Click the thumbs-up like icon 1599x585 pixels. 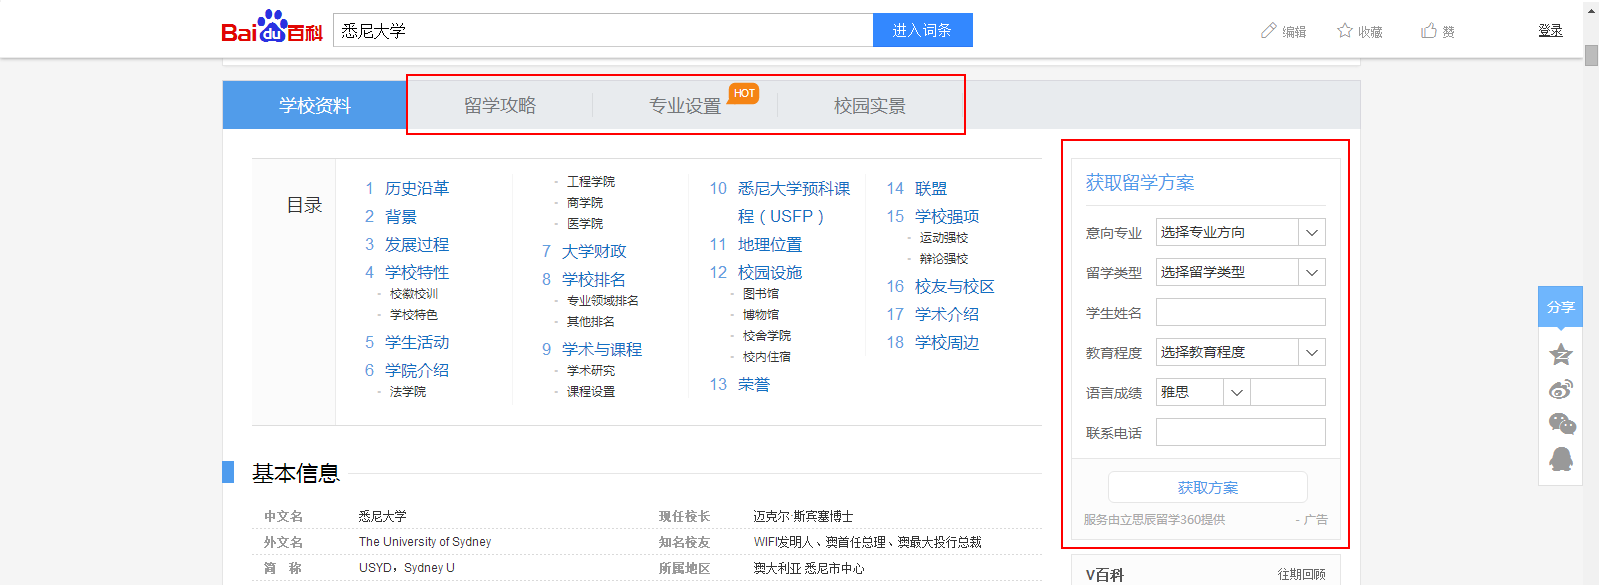coord(1429,31)
